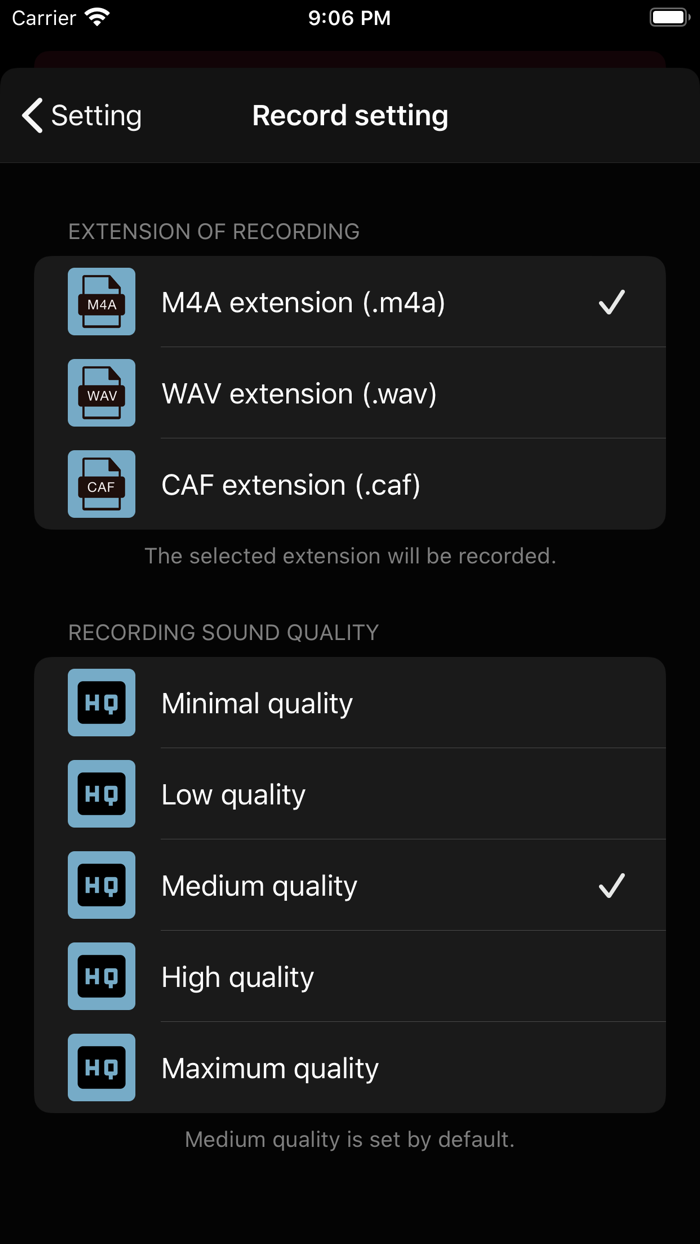Tap the Wi-Fi icon in the status bar
The width and height of the screenshot is (700, 1244).
point(95,16)
